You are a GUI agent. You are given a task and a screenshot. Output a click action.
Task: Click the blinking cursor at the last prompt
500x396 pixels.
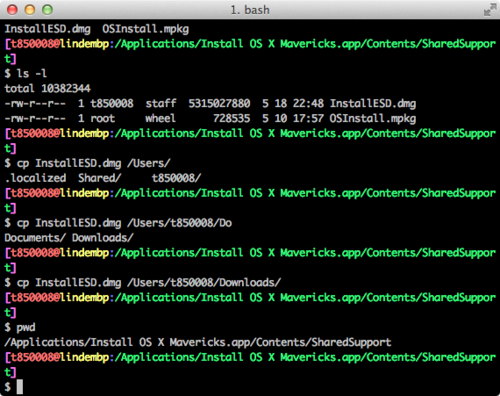[x=20, y=387]
